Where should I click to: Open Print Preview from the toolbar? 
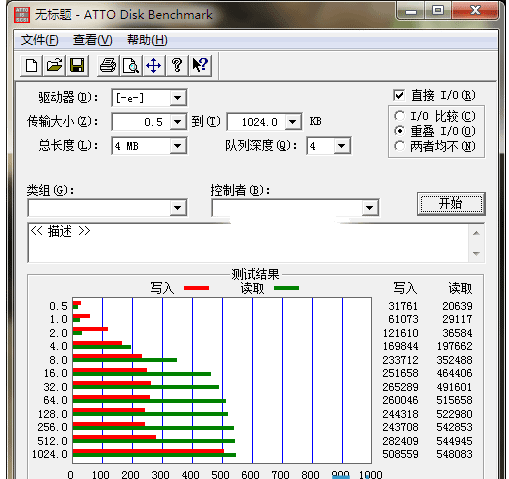tap(131, 65)
